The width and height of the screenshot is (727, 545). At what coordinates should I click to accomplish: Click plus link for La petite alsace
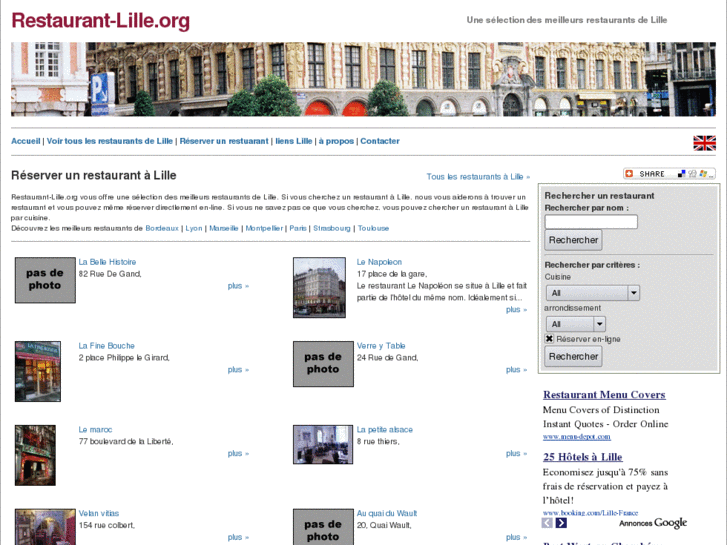coord(517,454)
